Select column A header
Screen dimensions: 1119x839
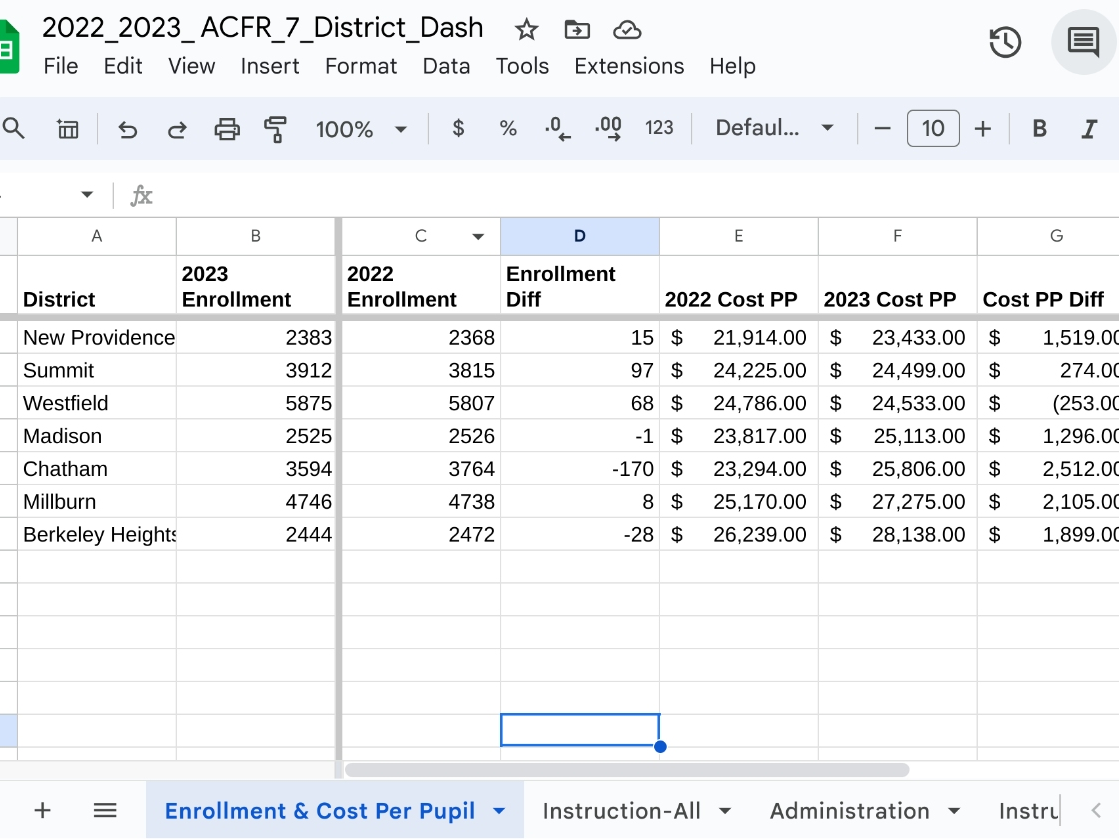pyautogui.click(x=97, y=236)
